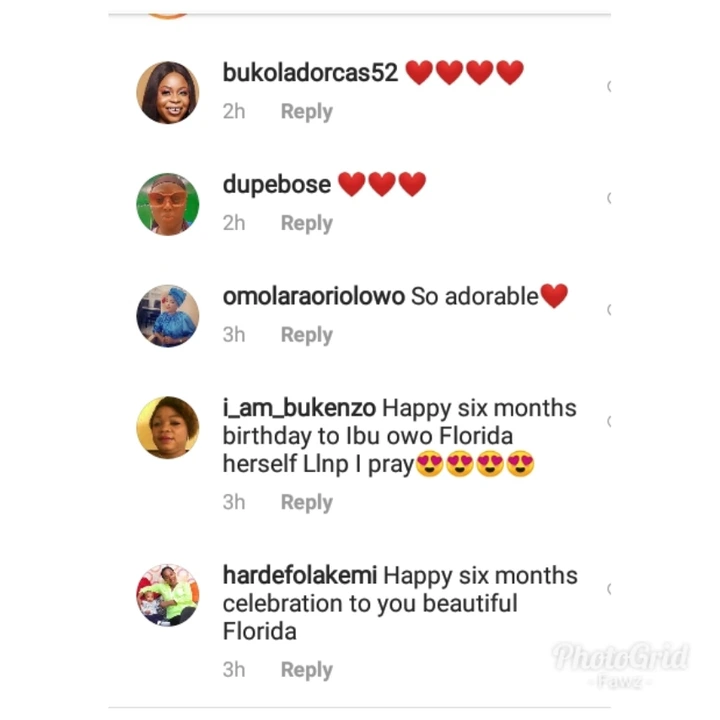Open bukoladorcas52's profile picture
Screen dimensions: 720x720
click(x=168, y=92)
